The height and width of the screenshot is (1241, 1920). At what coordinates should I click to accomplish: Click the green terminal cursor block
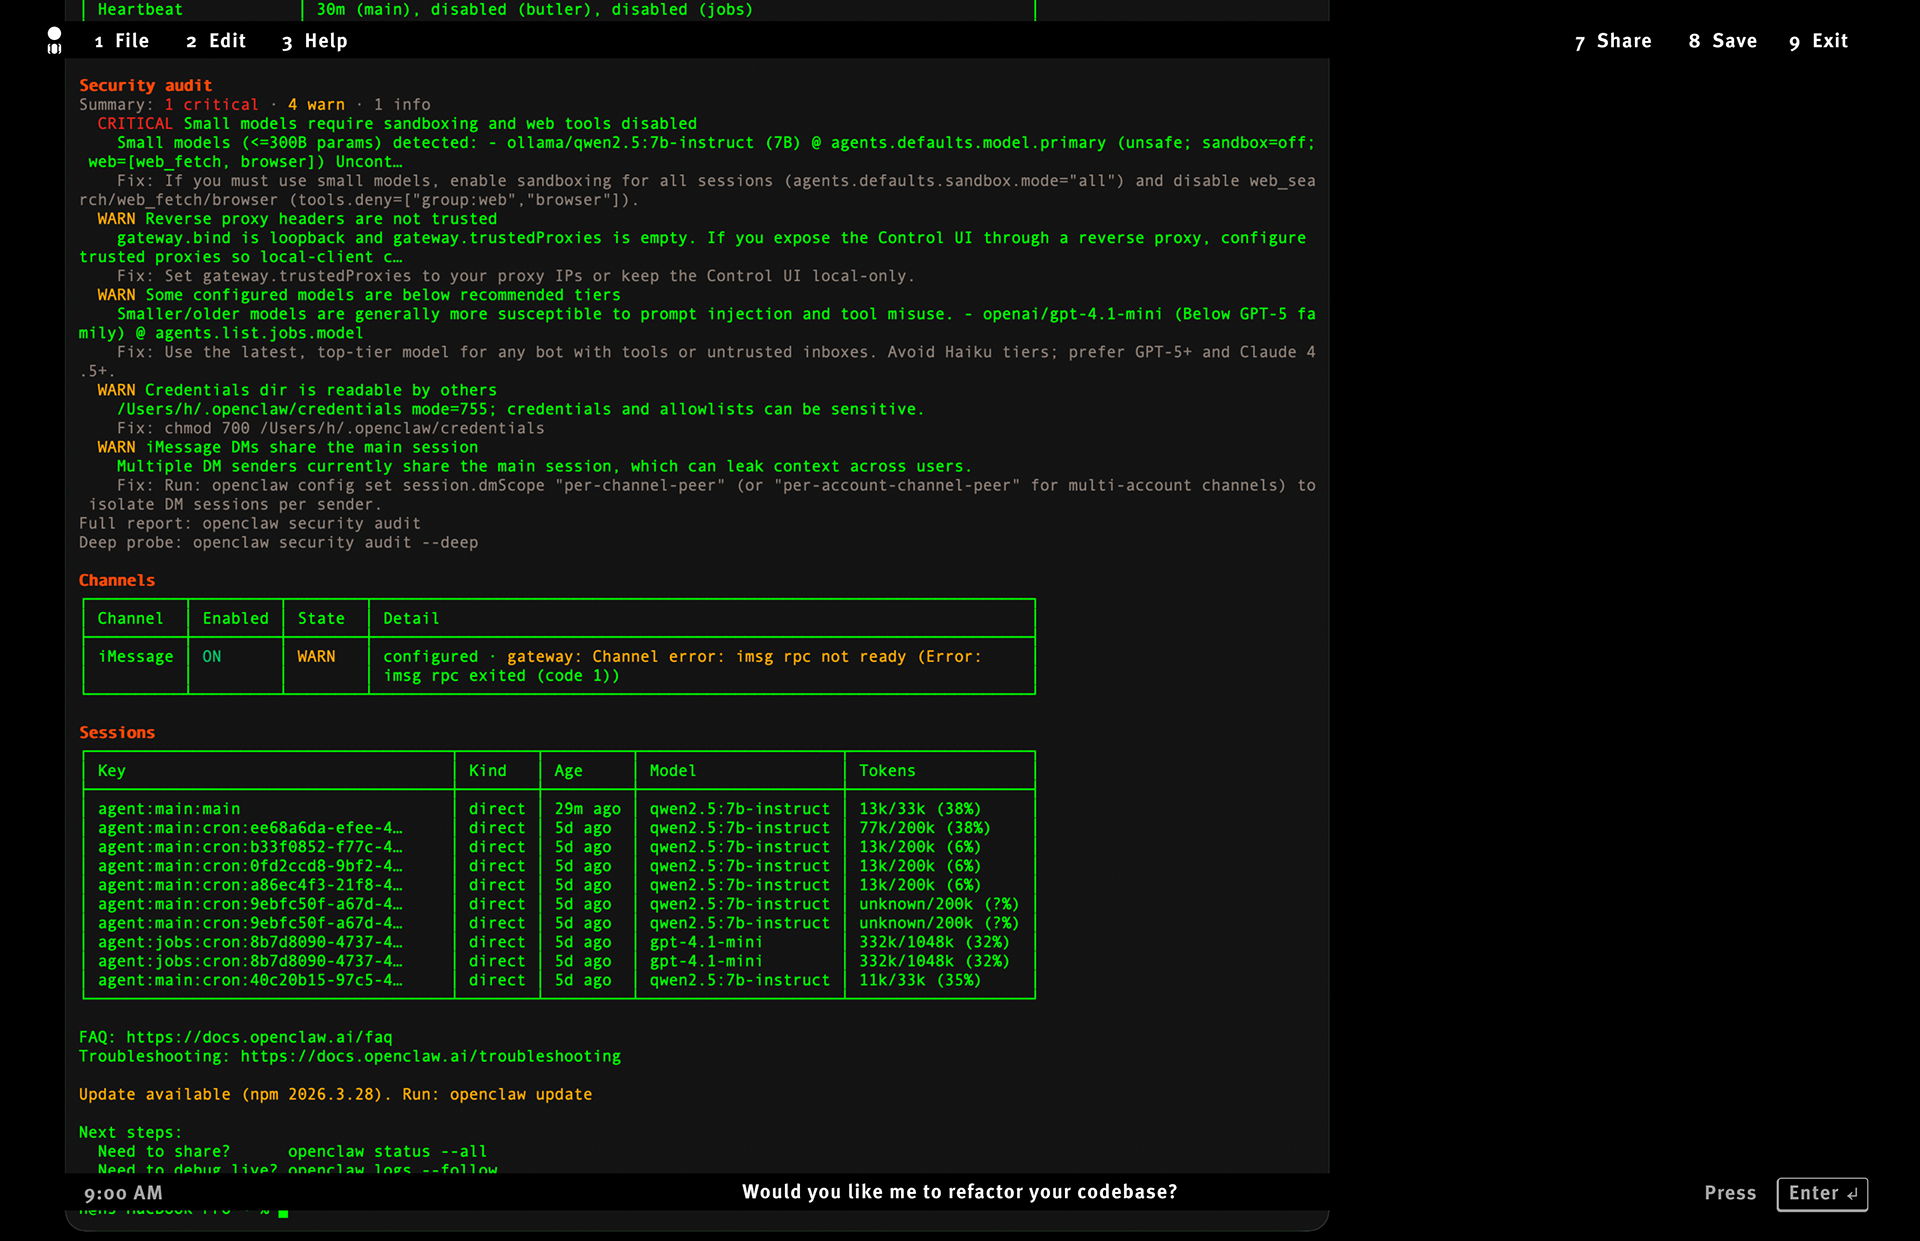[x=283, y=1213]
